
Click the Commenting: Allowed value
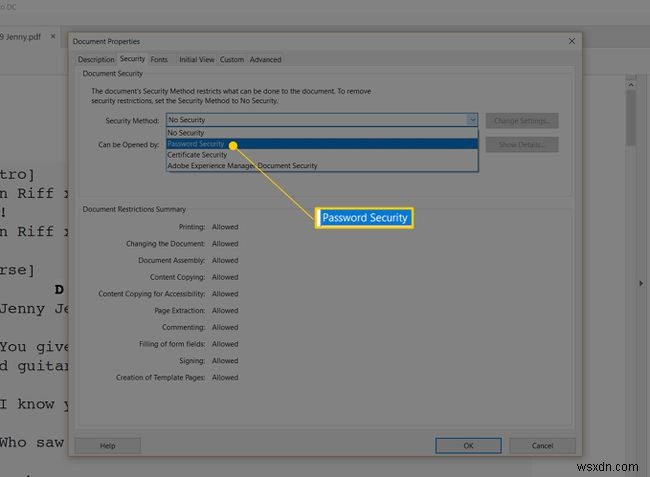click(x=225, y=327)
